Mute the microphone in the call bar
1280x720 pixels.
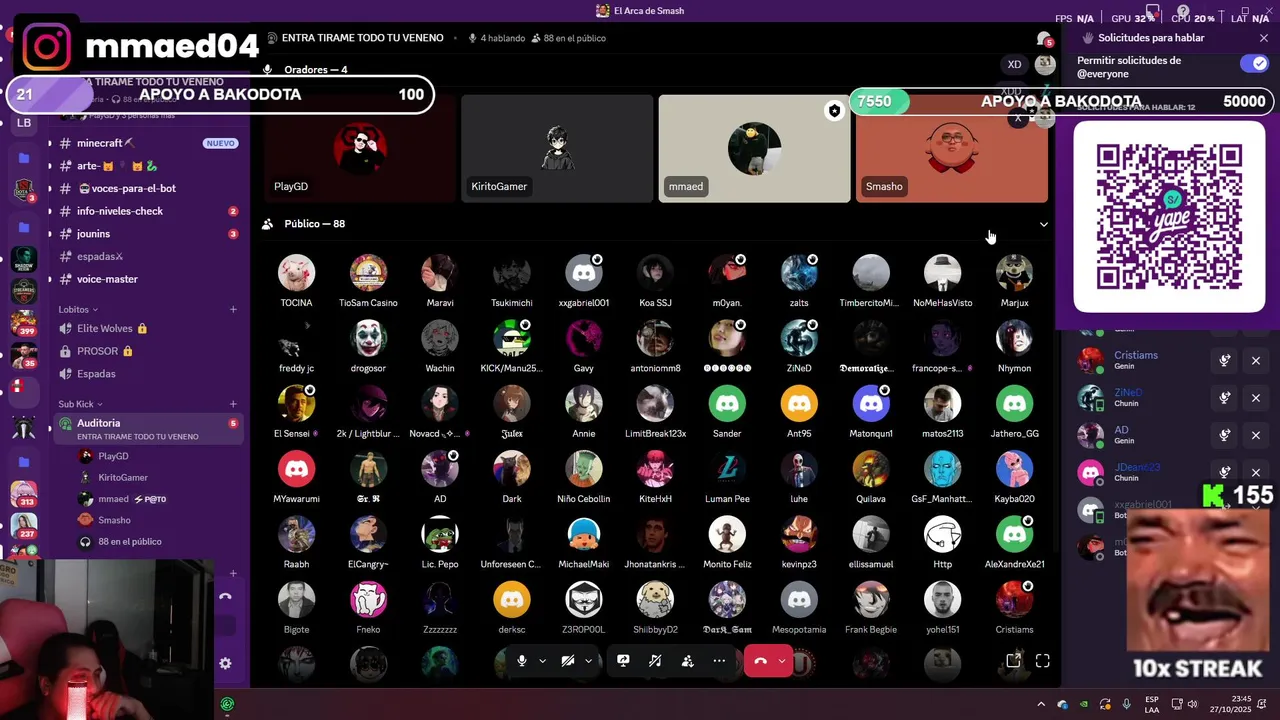point(521,661)
